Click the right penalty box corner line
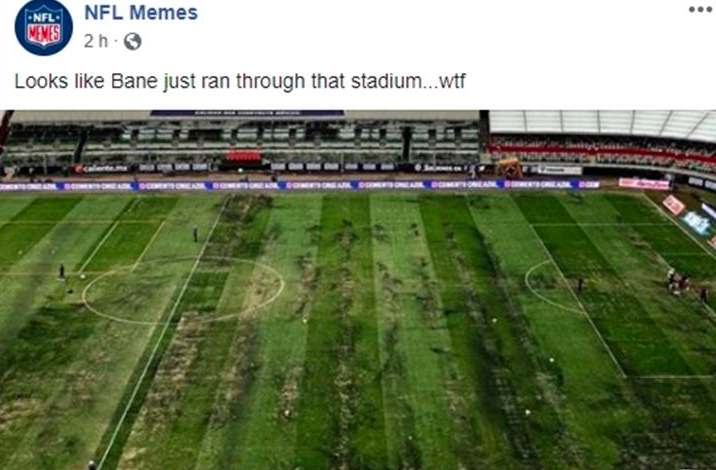Image resolution: width=716 pixels, height=470 pixels. [625, 376]
